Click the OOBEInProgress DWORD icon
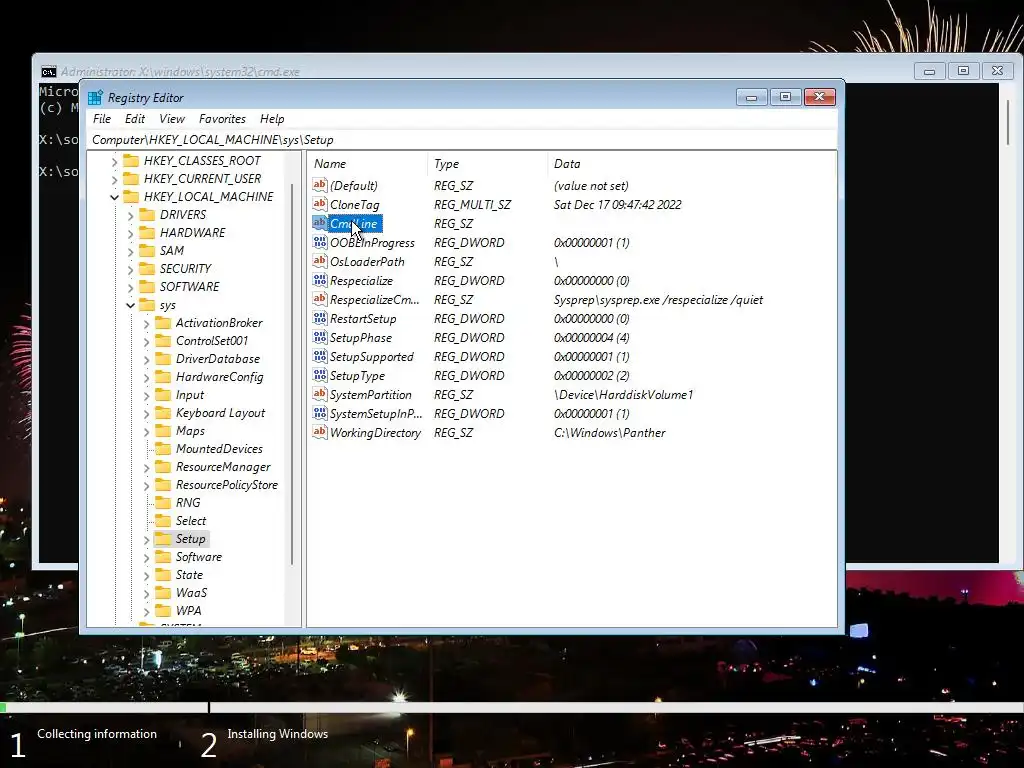Screen dimensions: 1024x768 (x=319, y=242)
